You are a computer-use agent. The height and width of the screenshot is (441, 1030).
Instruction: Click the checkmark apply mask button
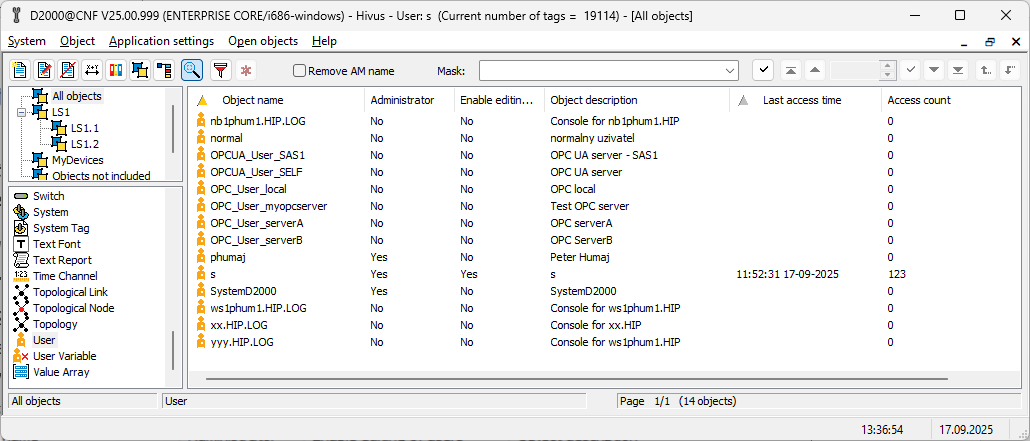(x=763, y=70)
